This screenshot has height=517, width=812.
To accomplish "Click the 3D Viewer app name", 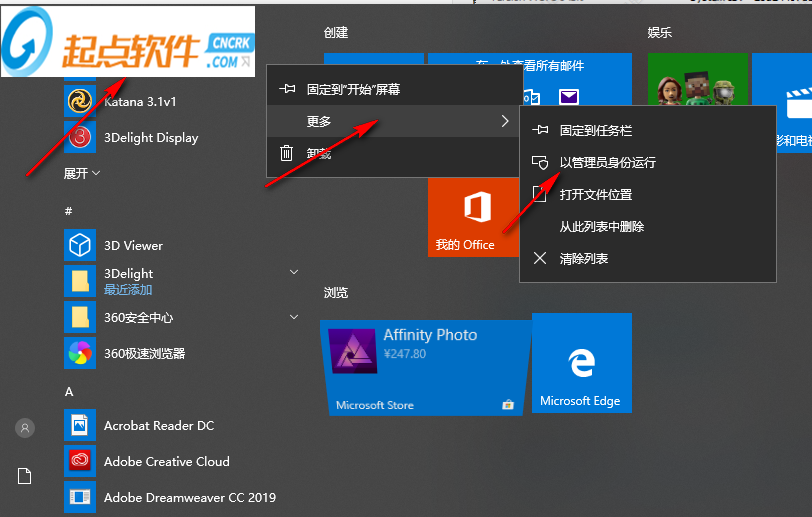I will pos(133,246).
